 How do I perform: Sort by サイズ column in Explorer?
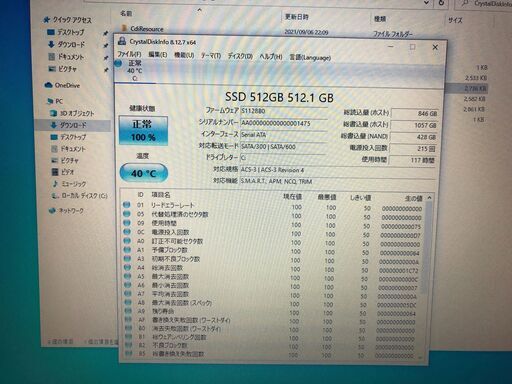pyautogui.click(x=455, y=20)
